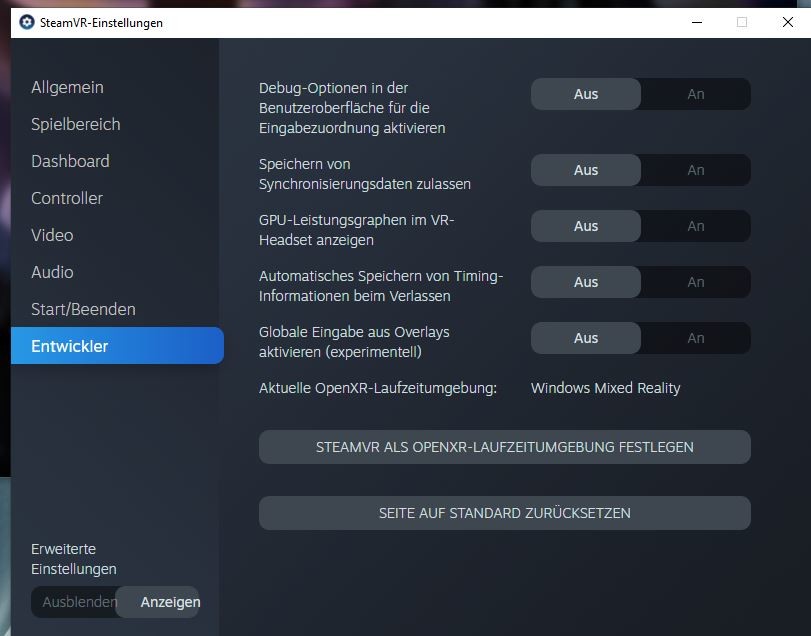
Task: Open the Dashboard settings section
Action: click(x=70, y=161)
